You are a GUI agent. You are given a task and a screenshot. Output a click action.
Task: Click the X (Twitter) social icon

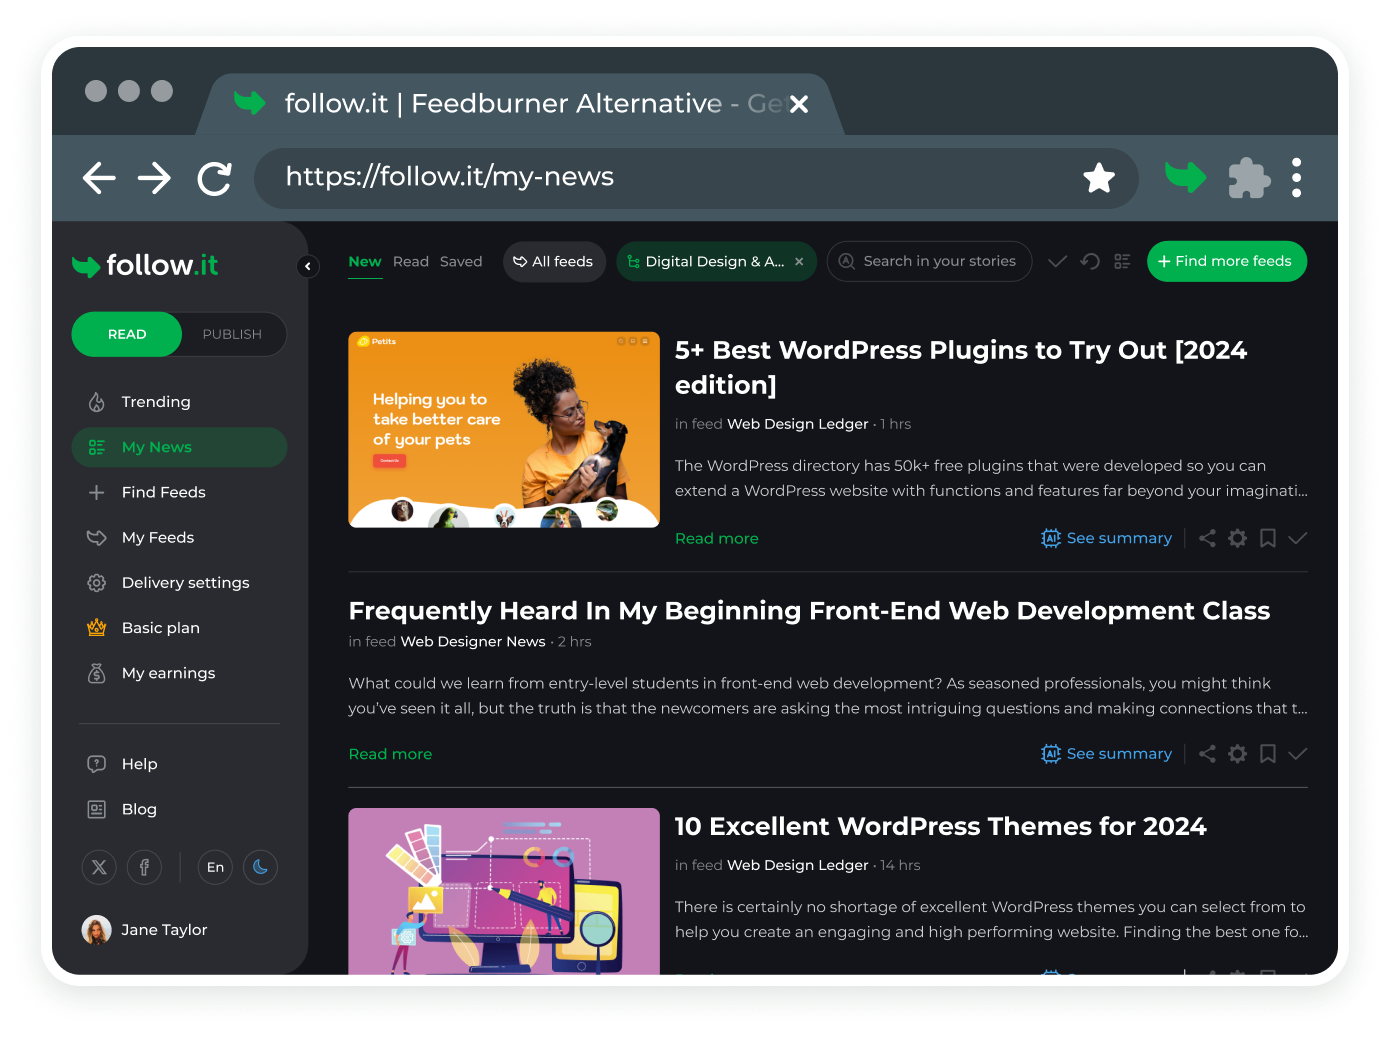tap(99, 867)
